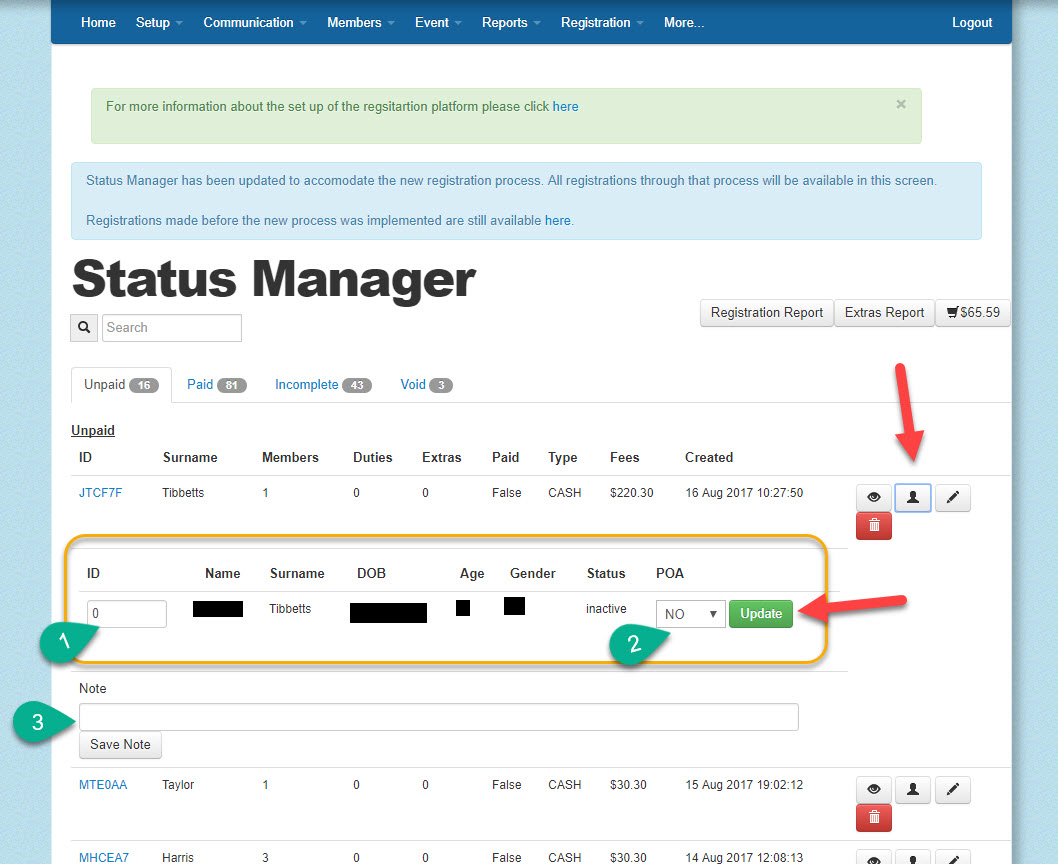Click Taylor surname cell
The width and height of the screenshot is (1058, 864).
coord(177,785)
